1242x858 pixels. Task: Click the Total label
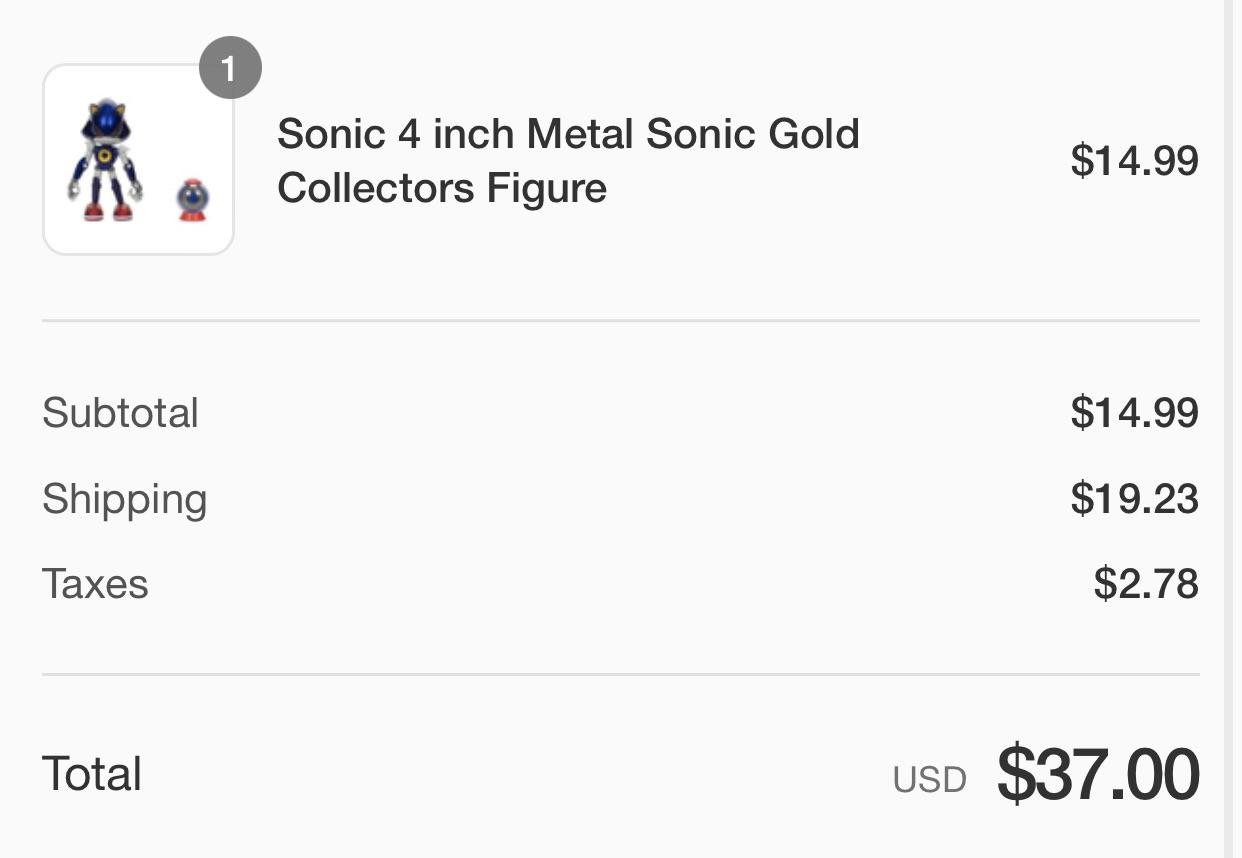(x=94, y=772)
